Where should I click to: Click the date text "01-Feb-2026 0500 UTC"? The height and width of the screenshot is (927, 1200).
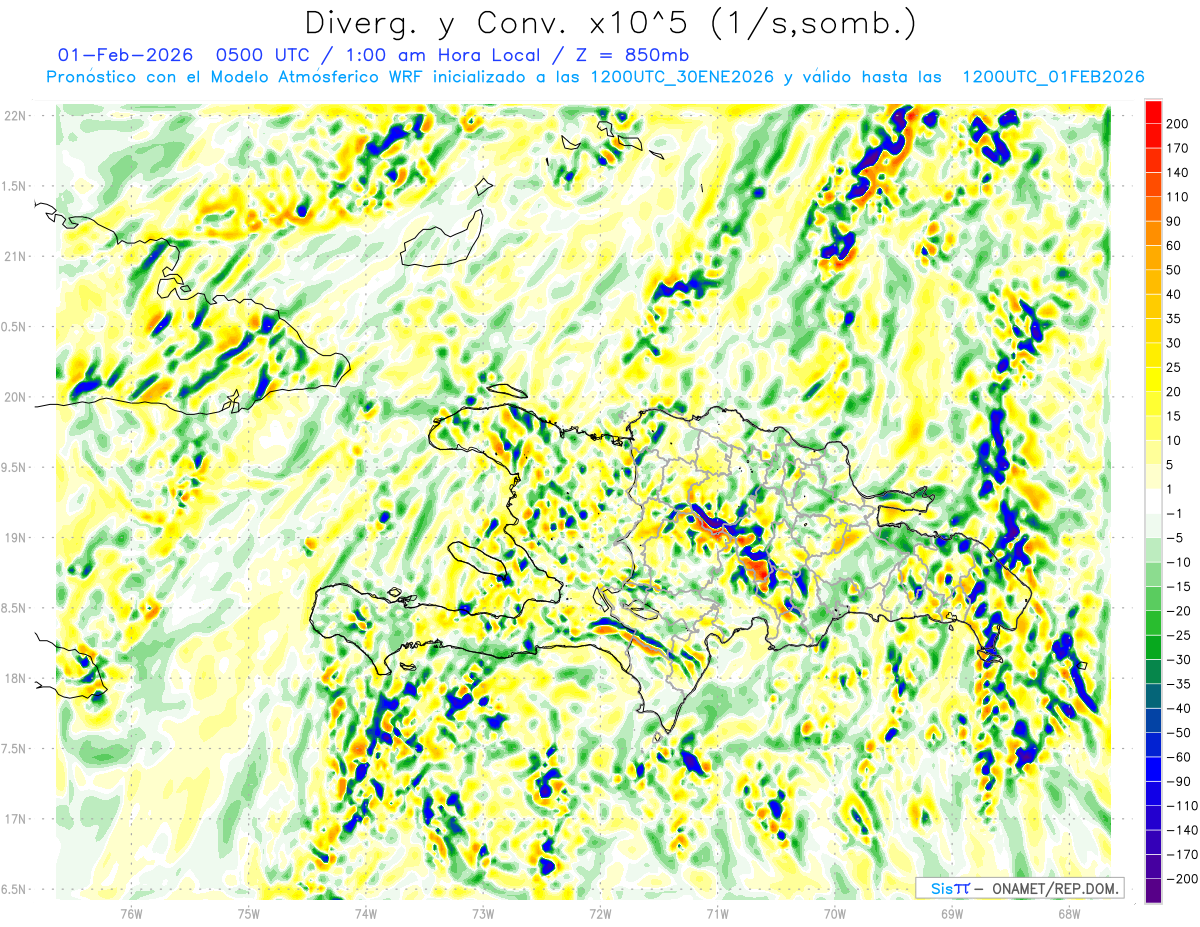(x=187, y=54)
